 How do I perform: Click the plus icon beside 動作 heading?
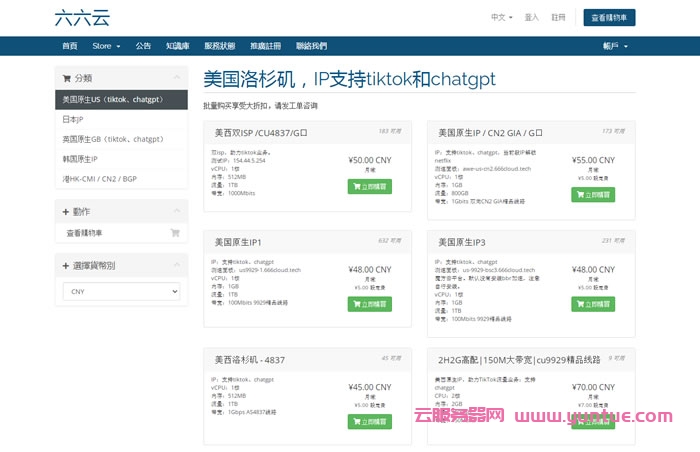pos(66,211)
